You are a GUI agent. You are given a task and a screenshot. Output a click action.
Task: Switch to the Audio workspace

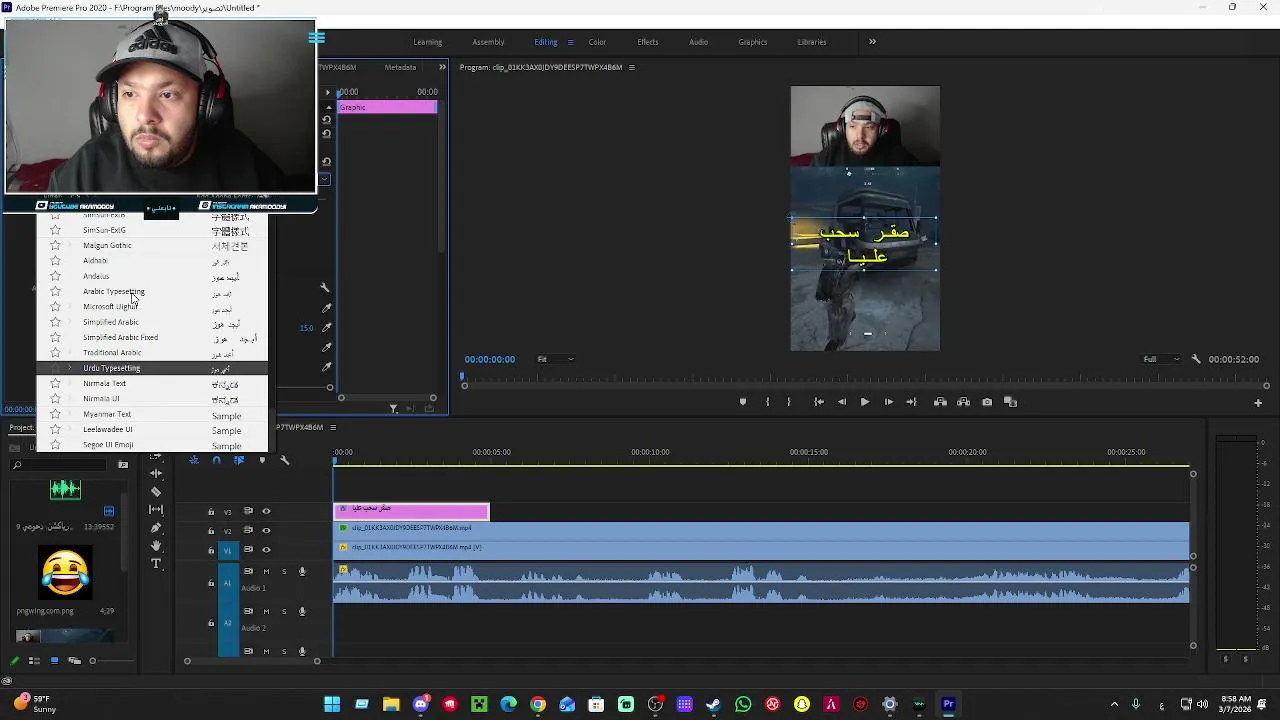point(698,42)
